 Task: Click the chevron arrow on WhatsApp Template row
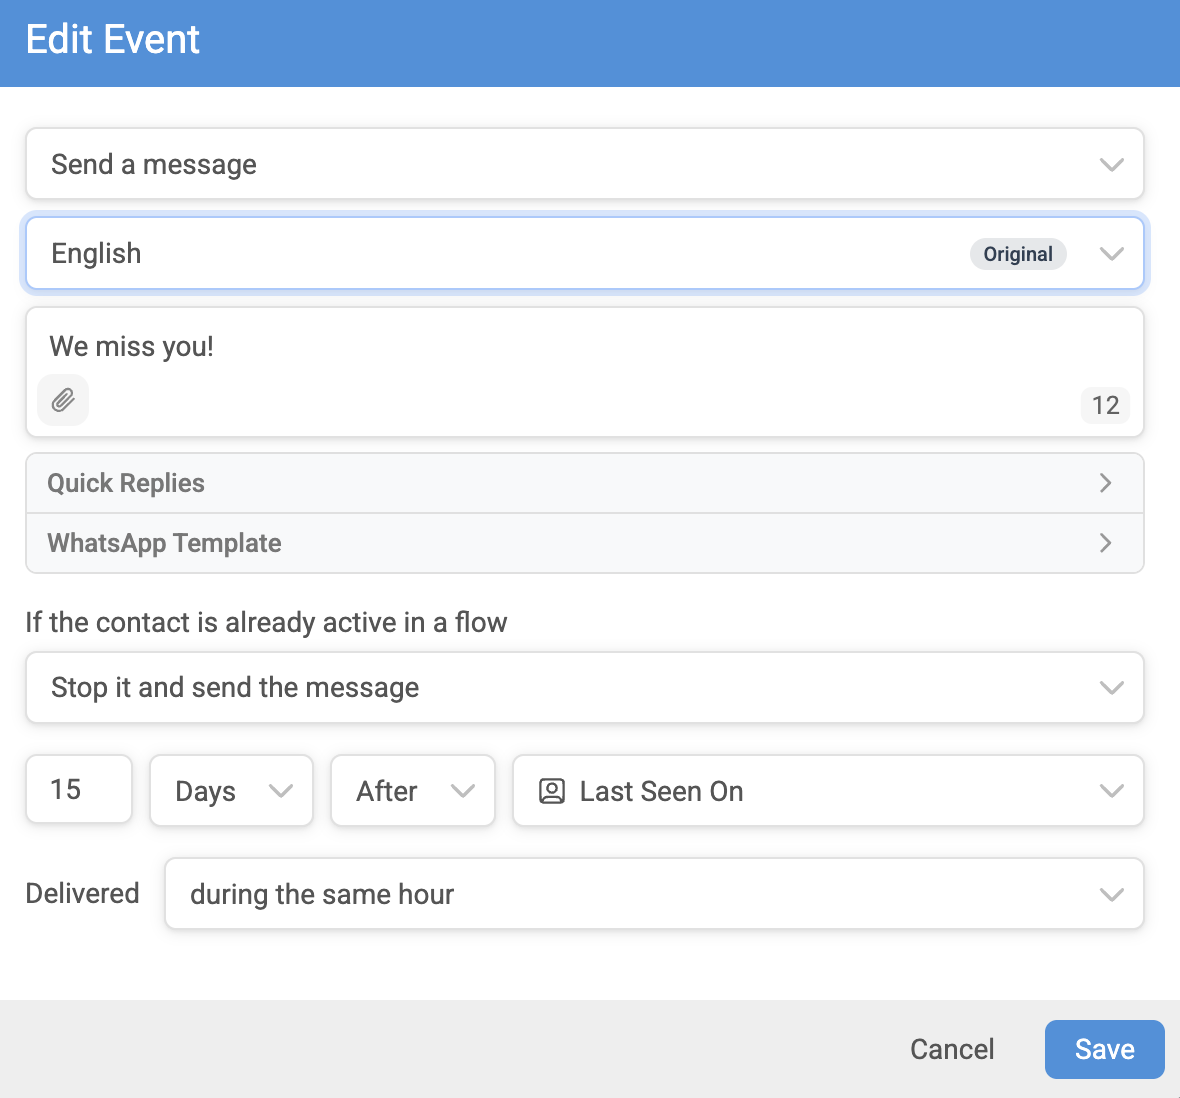pos(1105,543)
